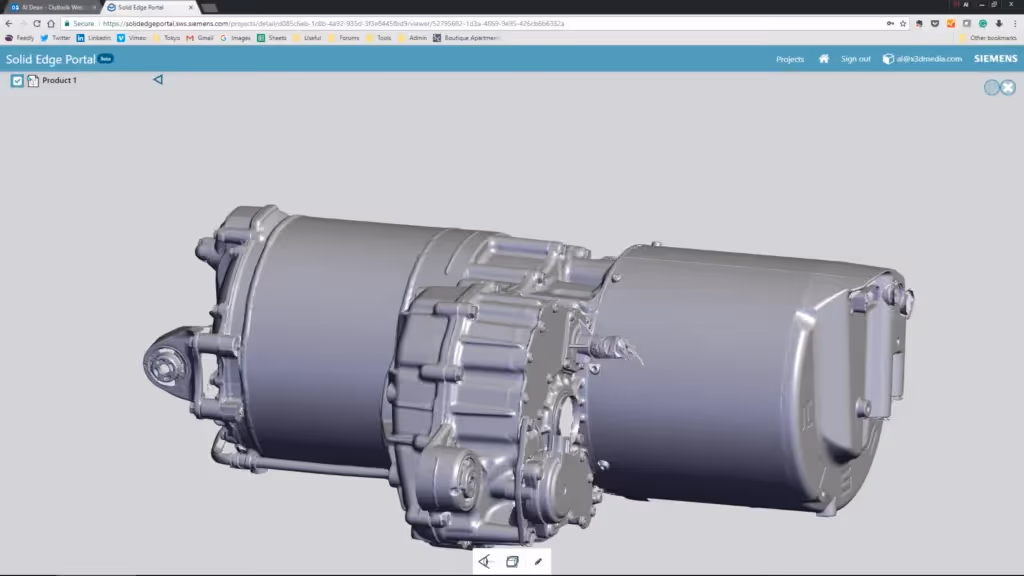
Task: Open the Tools bookmarks folder
Action: click(x=379, y=38)
